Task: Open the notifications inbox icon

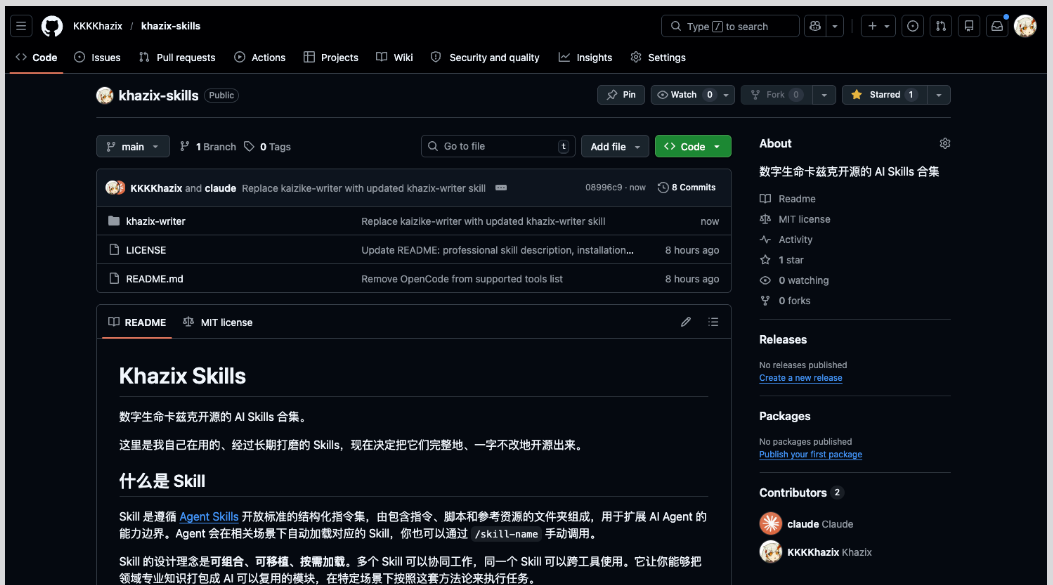Action: [x=997, y=26]
